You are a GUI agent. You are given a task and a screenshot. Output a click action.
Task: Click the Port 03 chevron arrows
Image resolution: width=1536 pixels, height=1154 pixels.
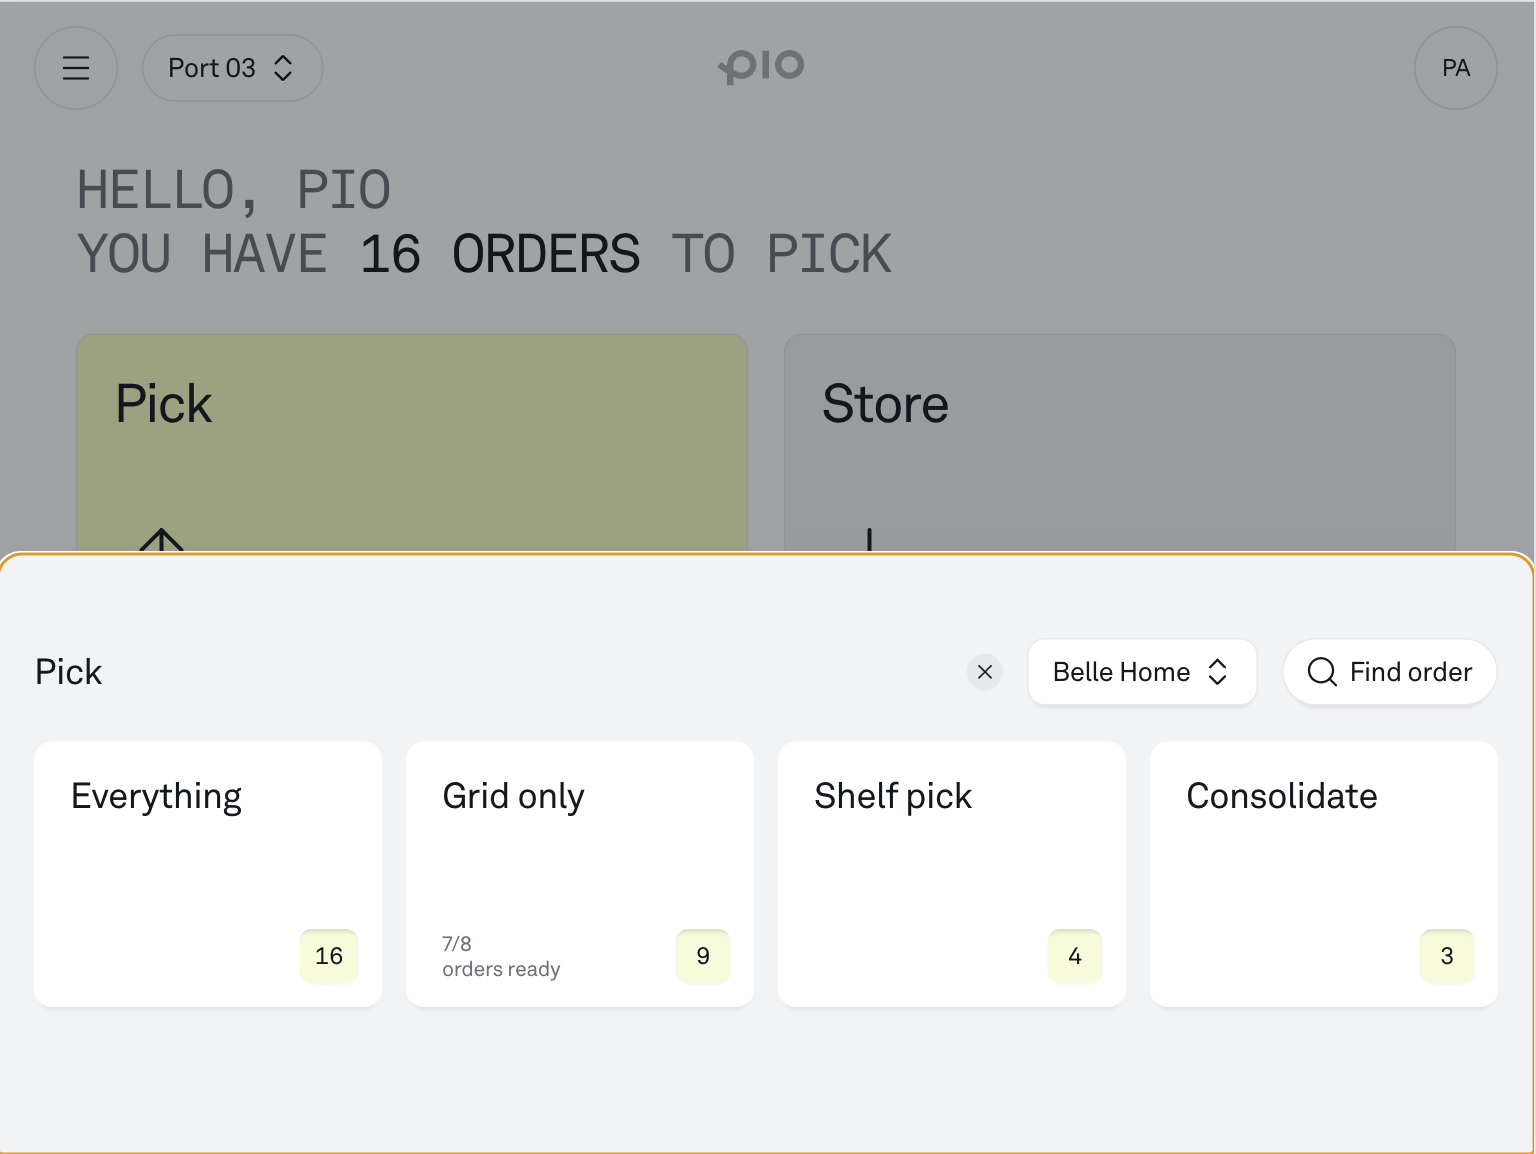coord(283,68)
